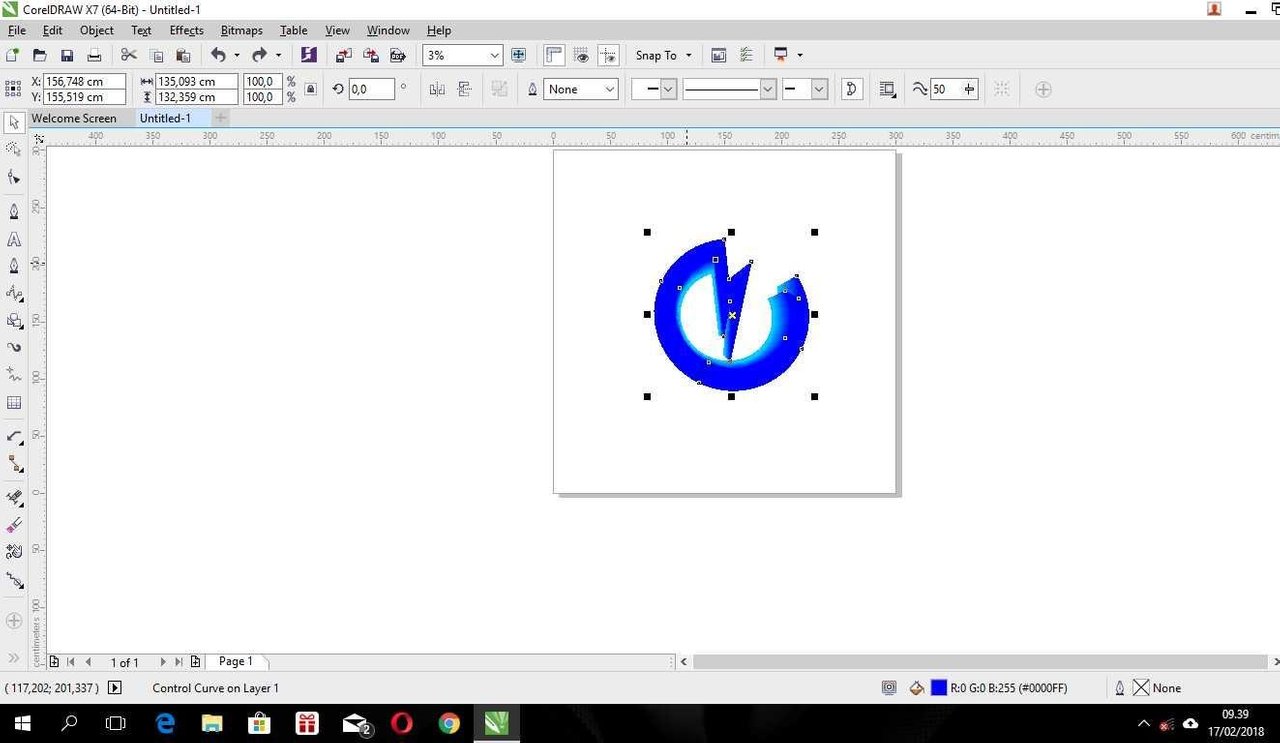The height and width of the screenshot is (743, 1280).
Task: Open the Bitmaps menu
Action: (x=242, y=30)
